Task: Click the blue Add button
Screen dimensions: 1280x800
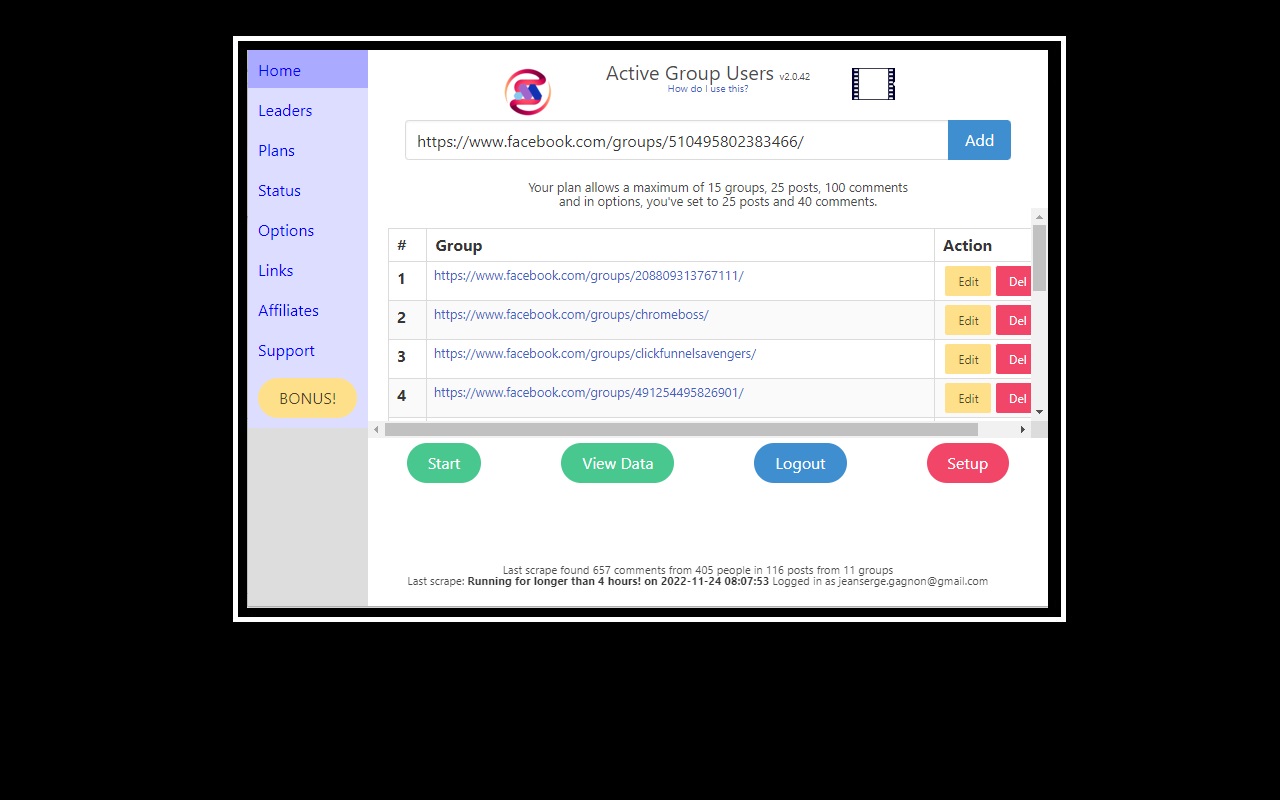Action: click(x=979, y=140)
